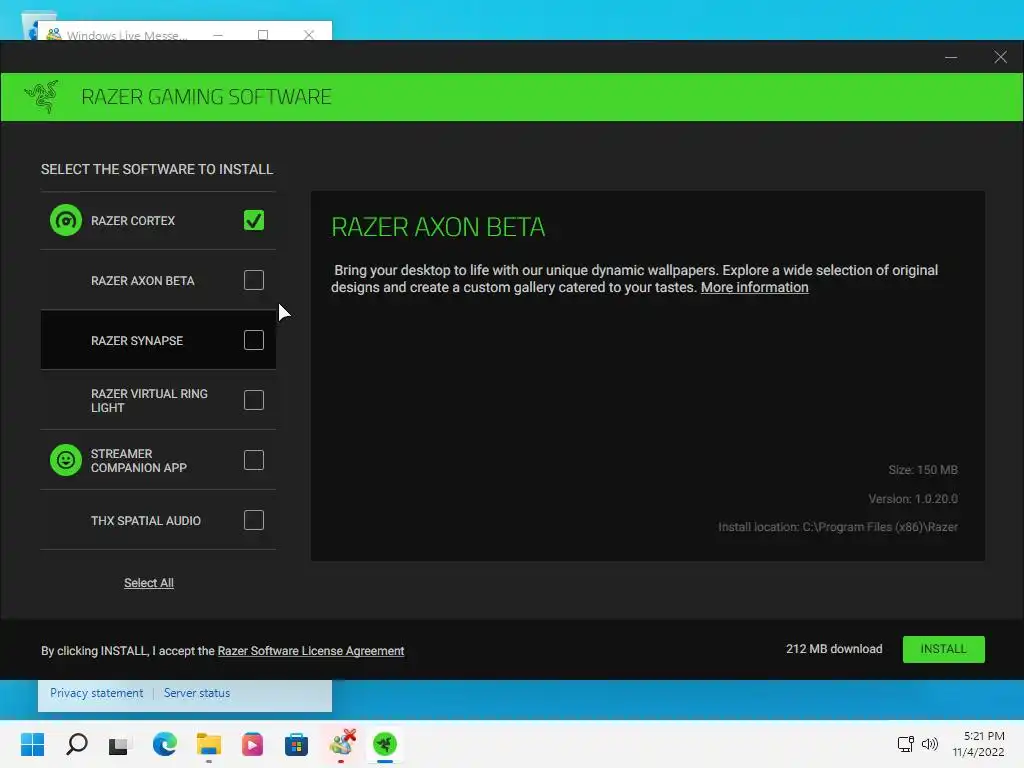Click the Install location path text
Image resolution: width=1024 pixels, height=768 pixels.
pyautogui.click(x=838, y=527)
